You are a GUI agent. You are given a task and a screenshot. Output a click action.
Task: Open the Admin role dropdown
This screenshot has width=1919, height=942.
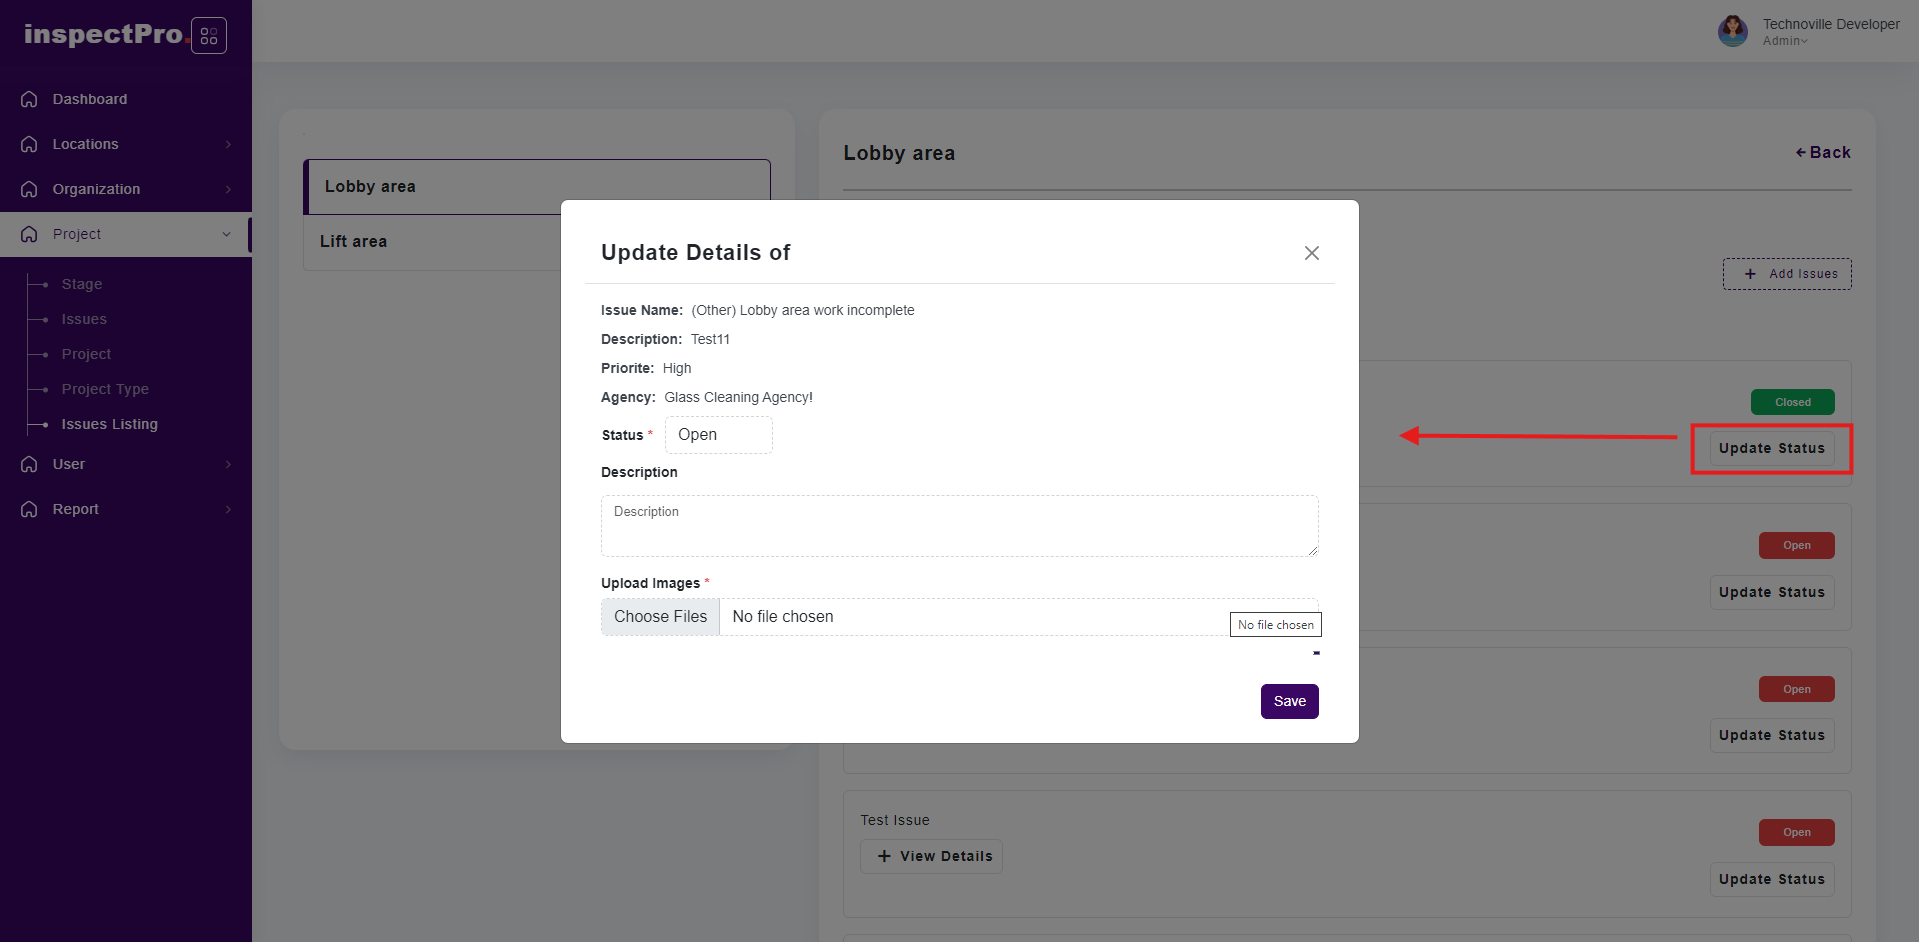(1785, 41)
